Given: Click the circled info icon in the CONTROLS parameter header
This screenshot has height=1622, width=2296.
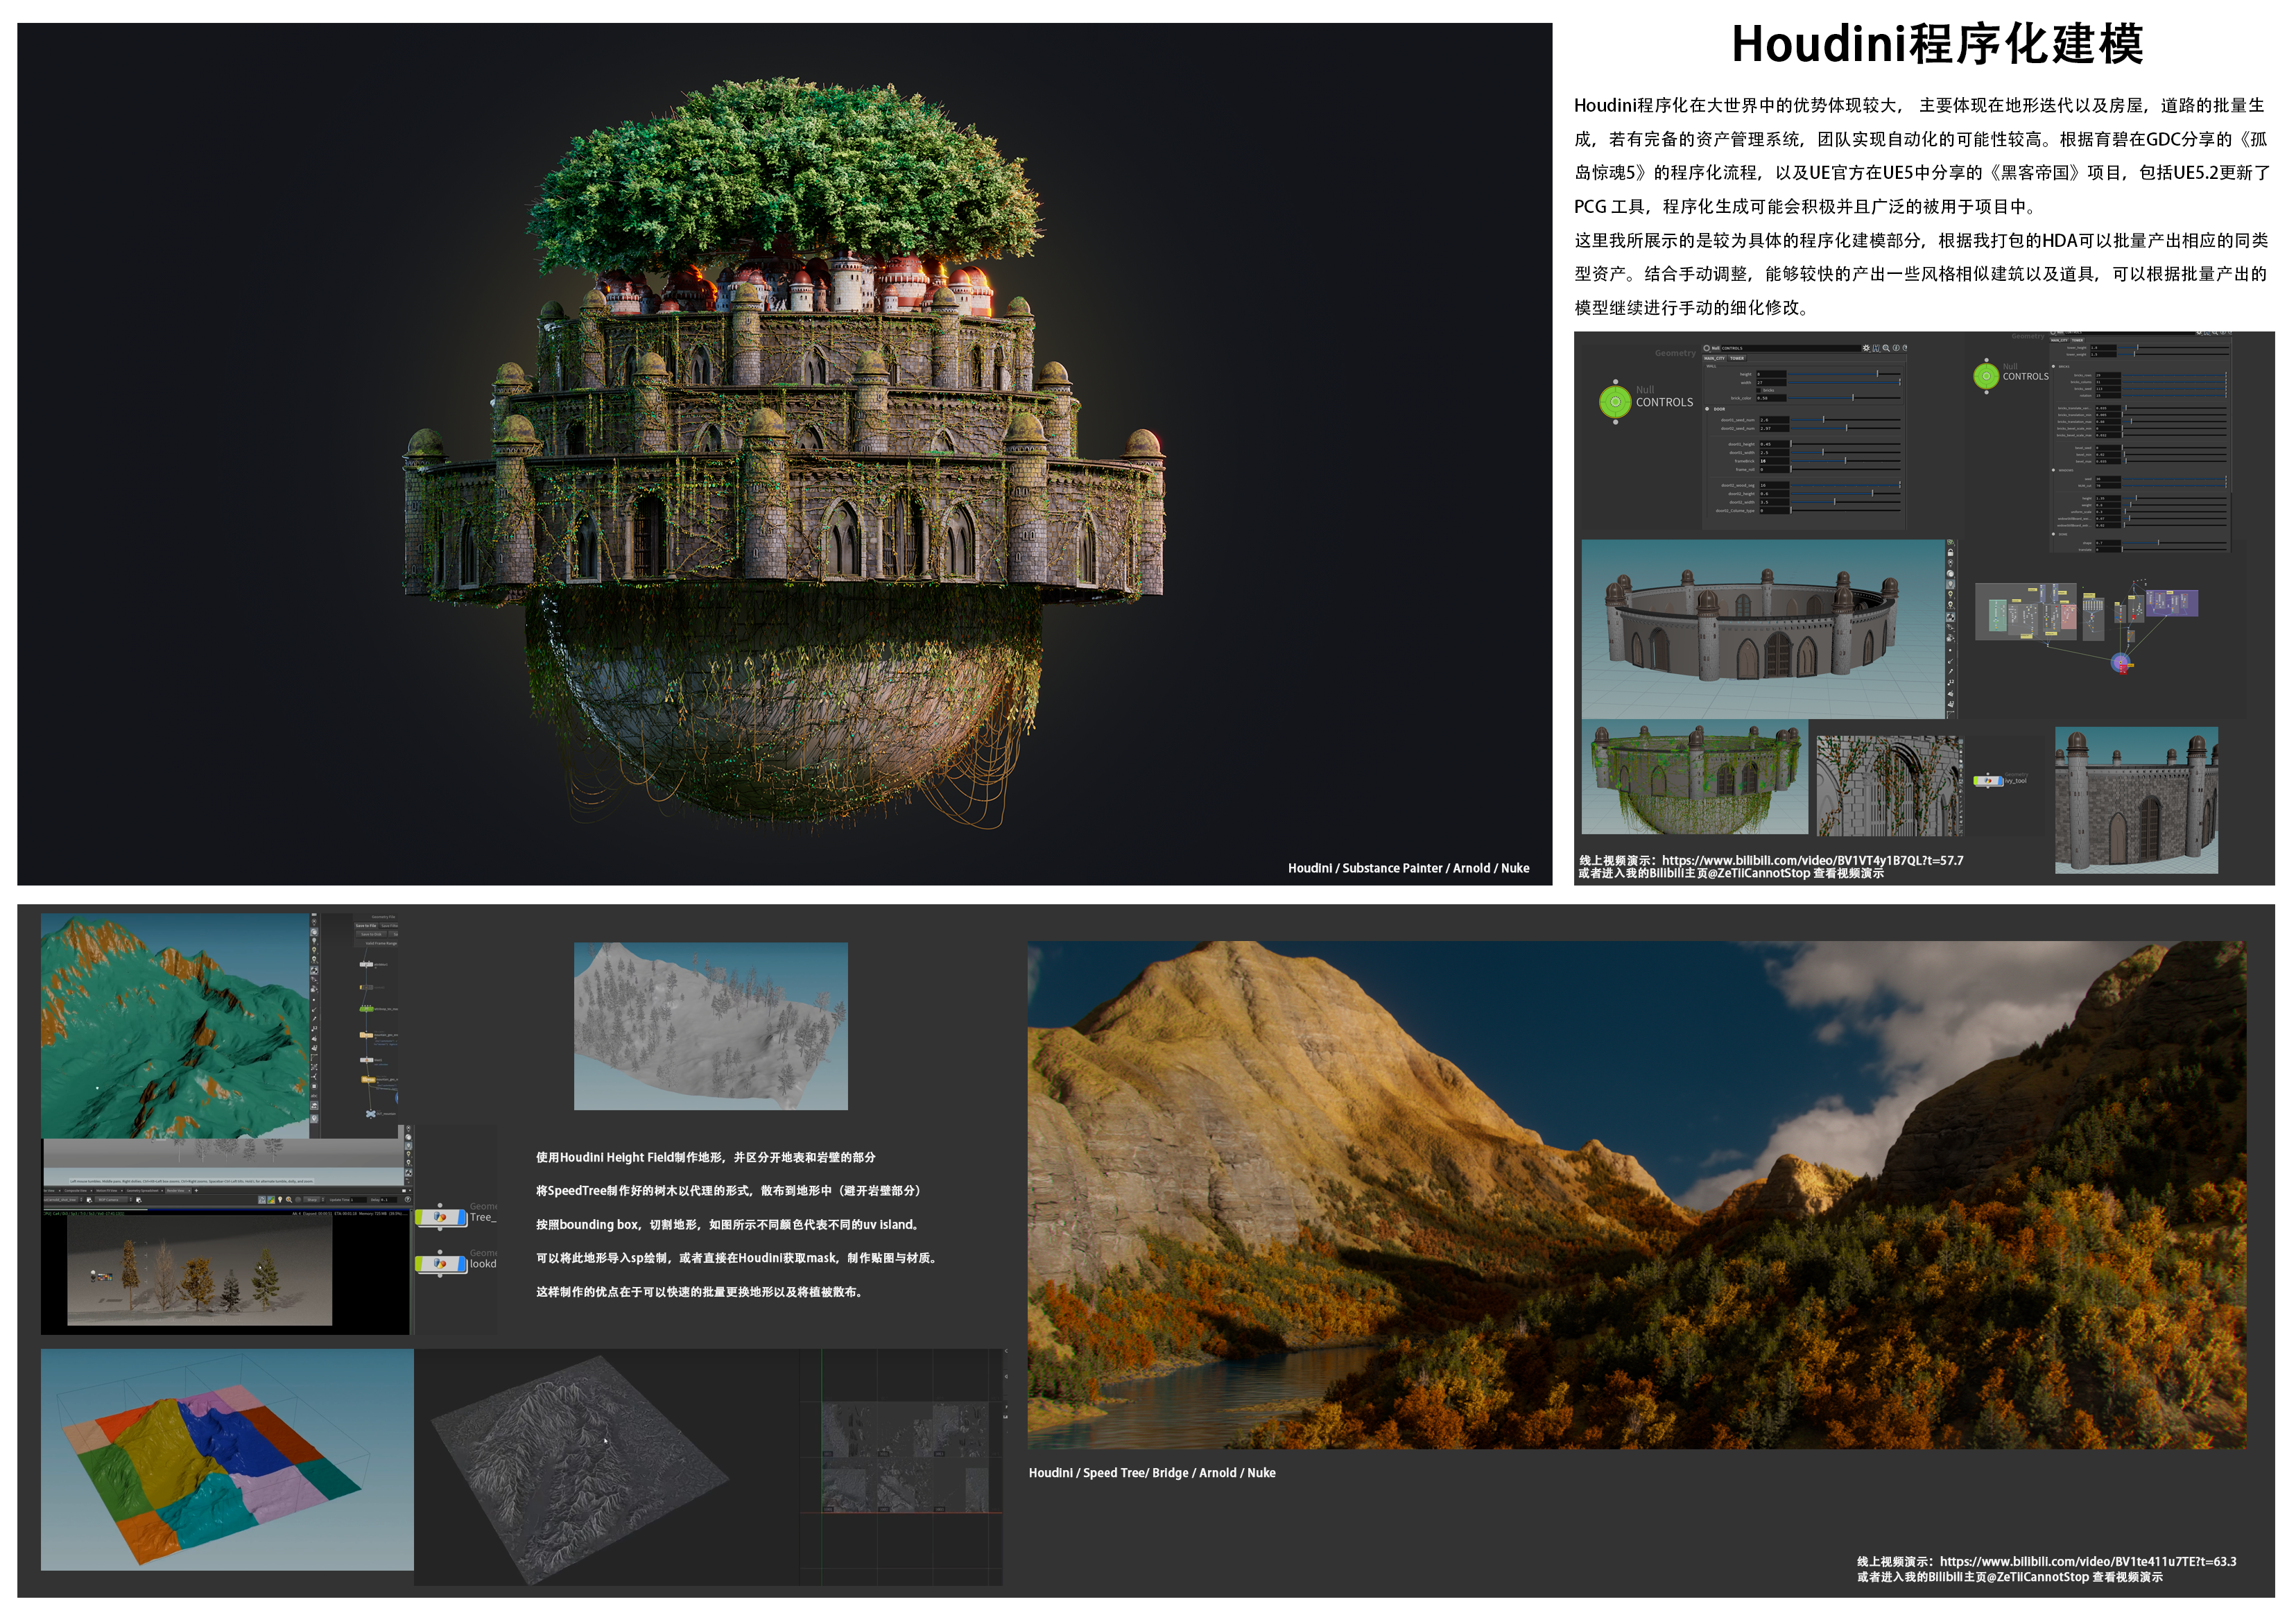Looking at the screenshot, I should pos(1896,348).
